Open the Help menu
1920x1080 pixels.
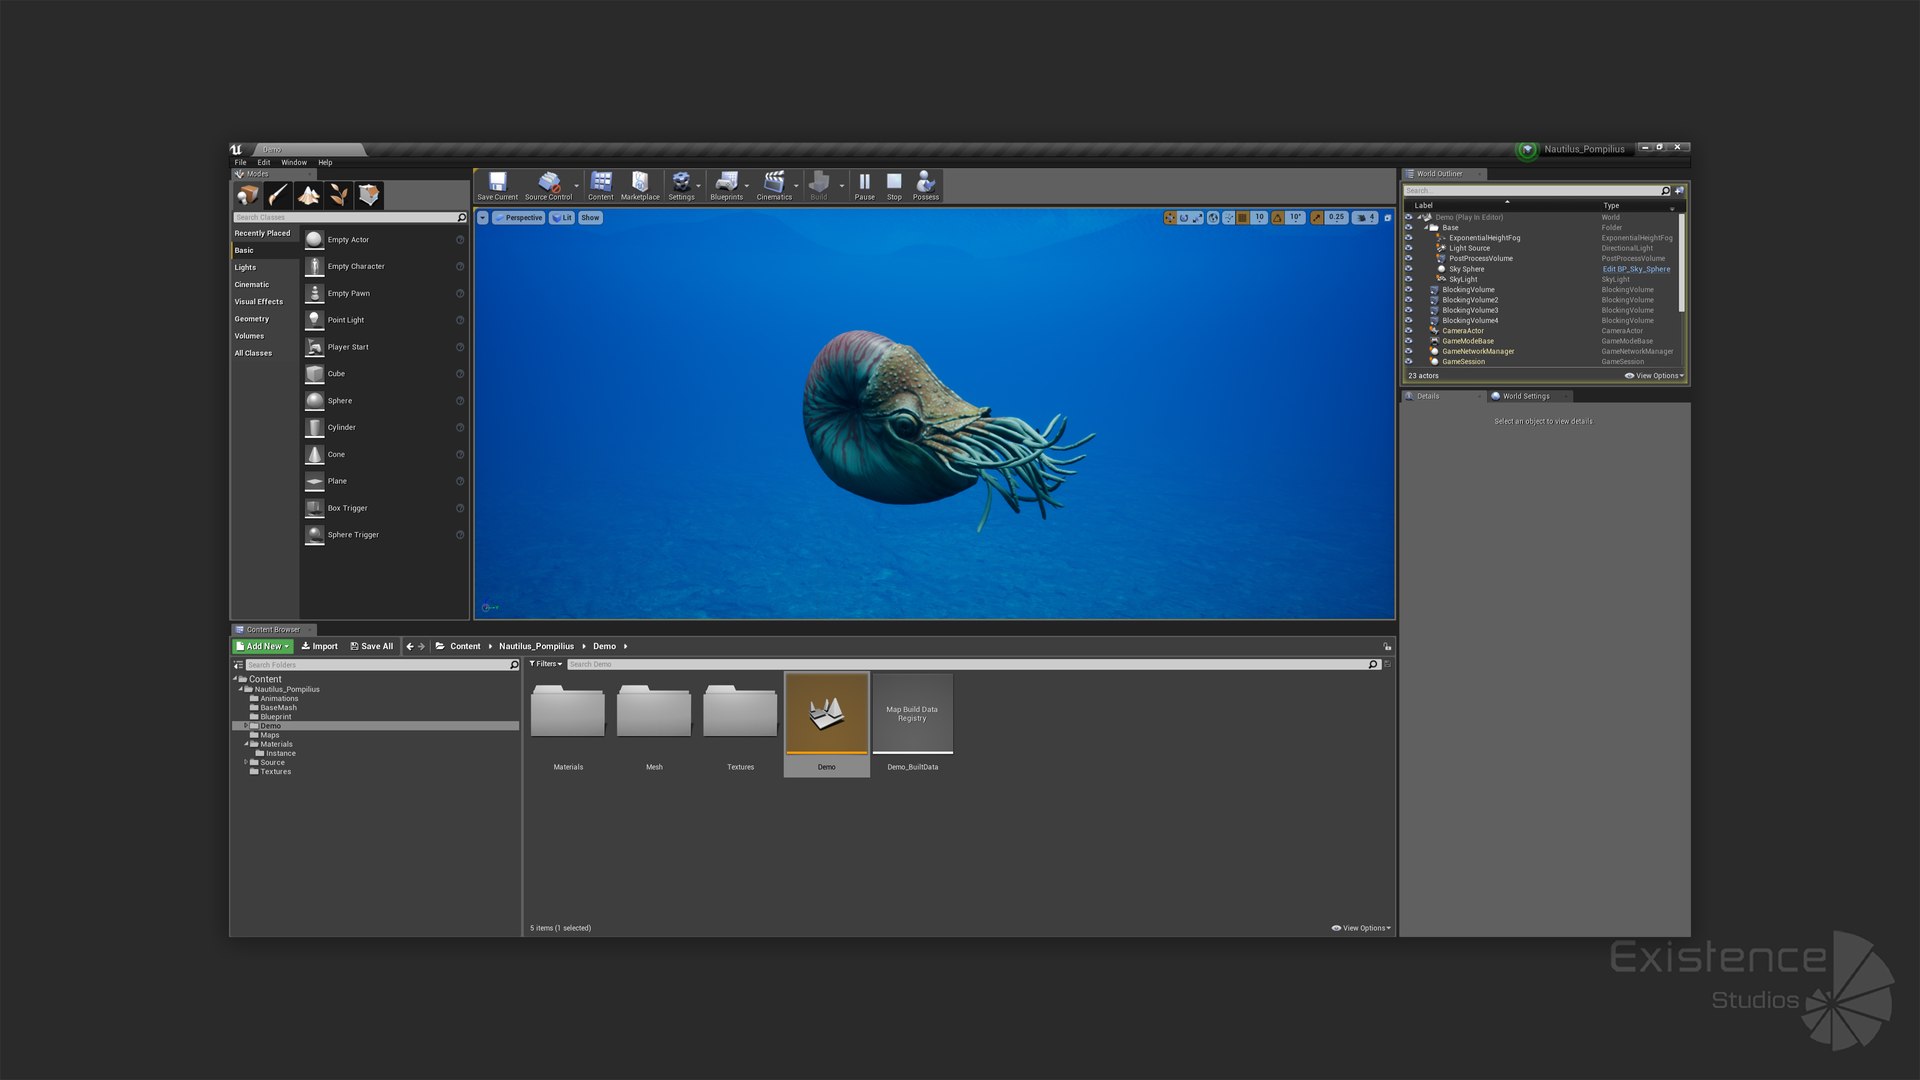pos(325,162)
